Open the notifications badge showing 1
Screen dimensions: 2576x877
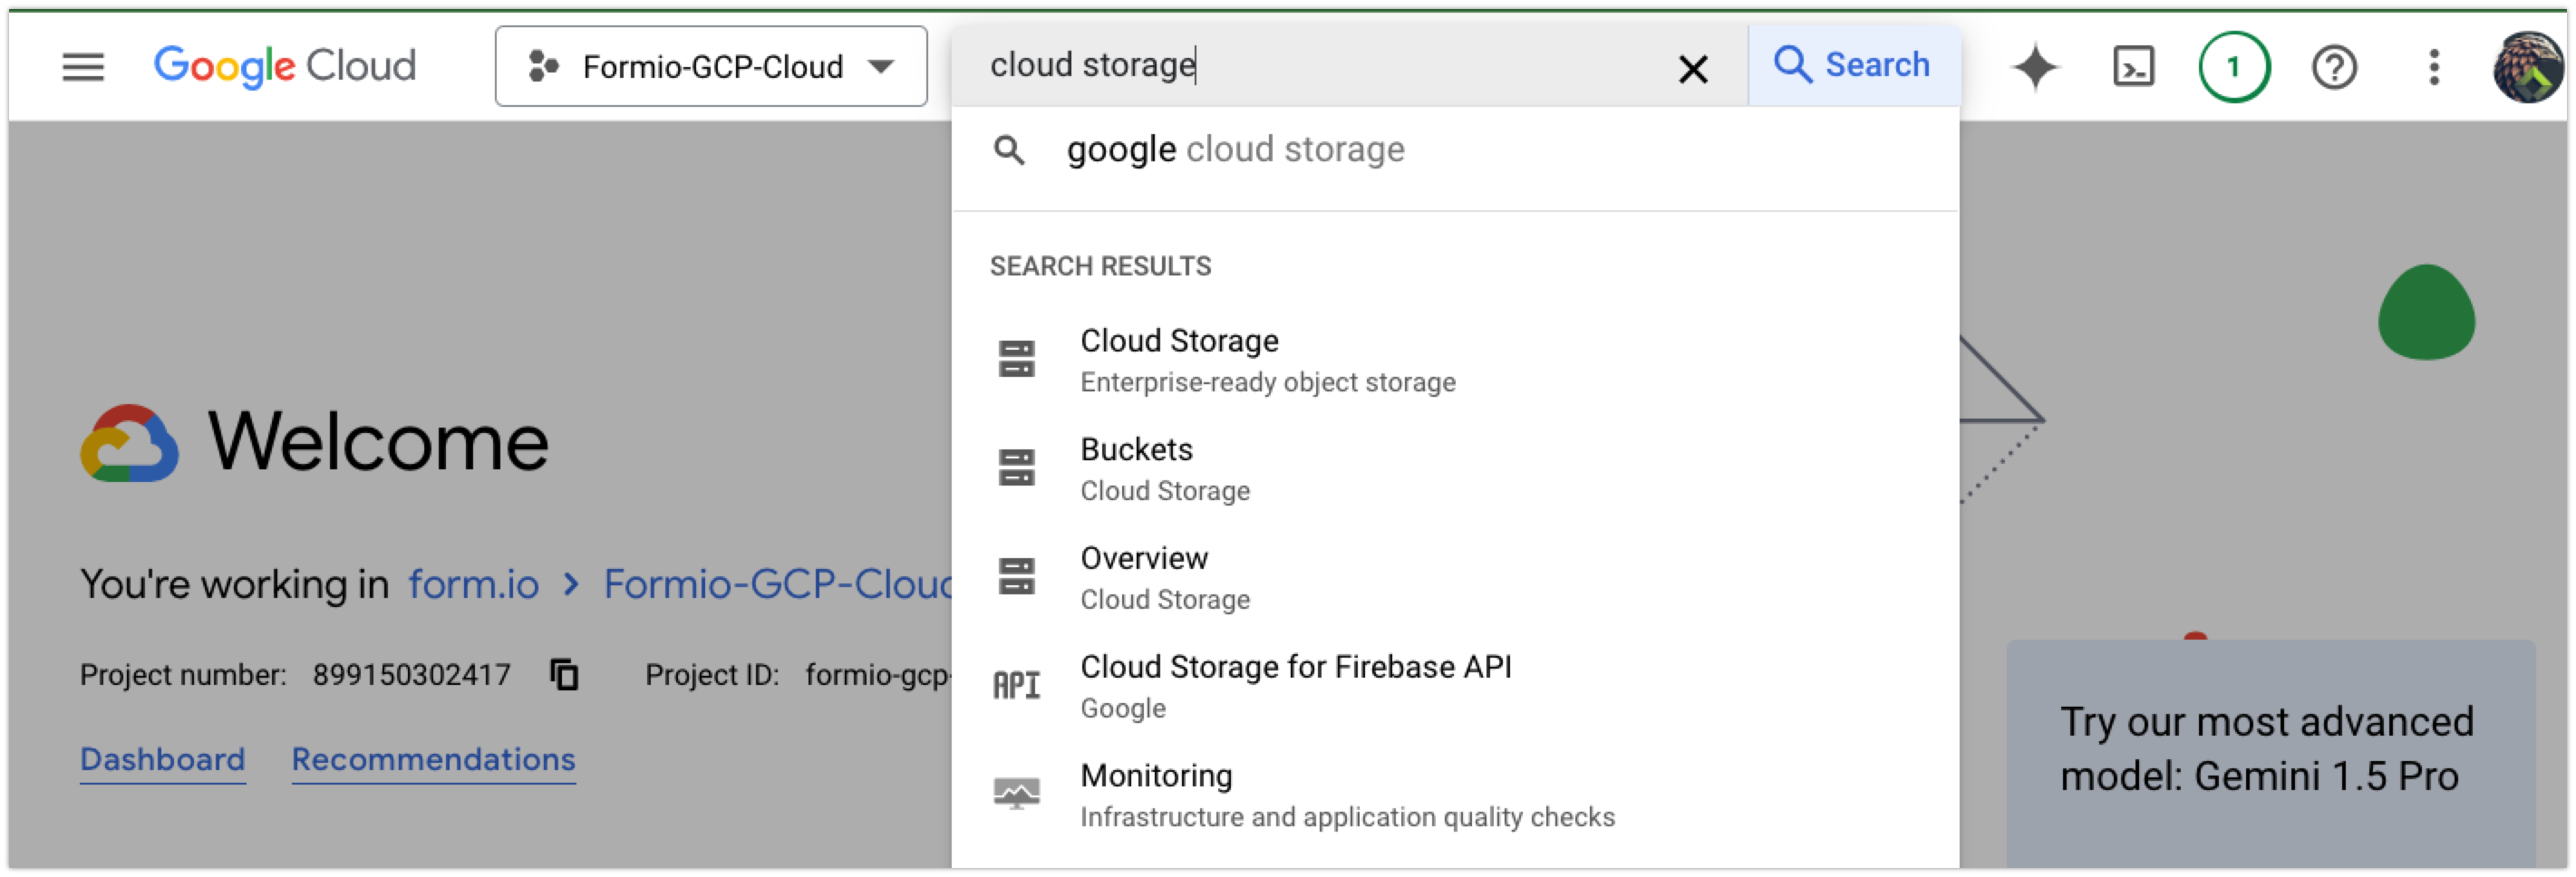(2233, 67)
